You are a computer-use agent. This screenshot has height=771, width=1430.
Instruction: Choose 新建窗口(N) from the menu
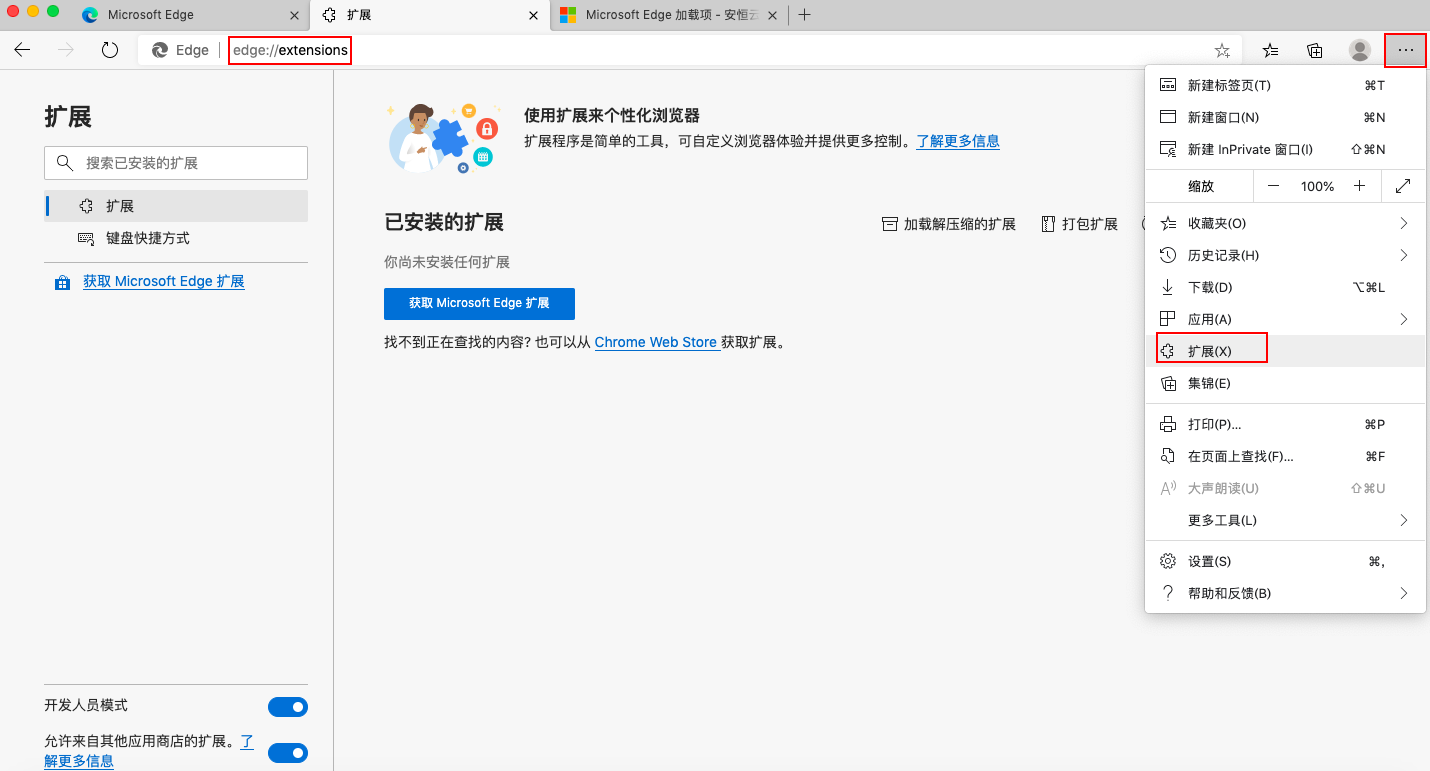pyautogui.click(x=1285, y=118)
